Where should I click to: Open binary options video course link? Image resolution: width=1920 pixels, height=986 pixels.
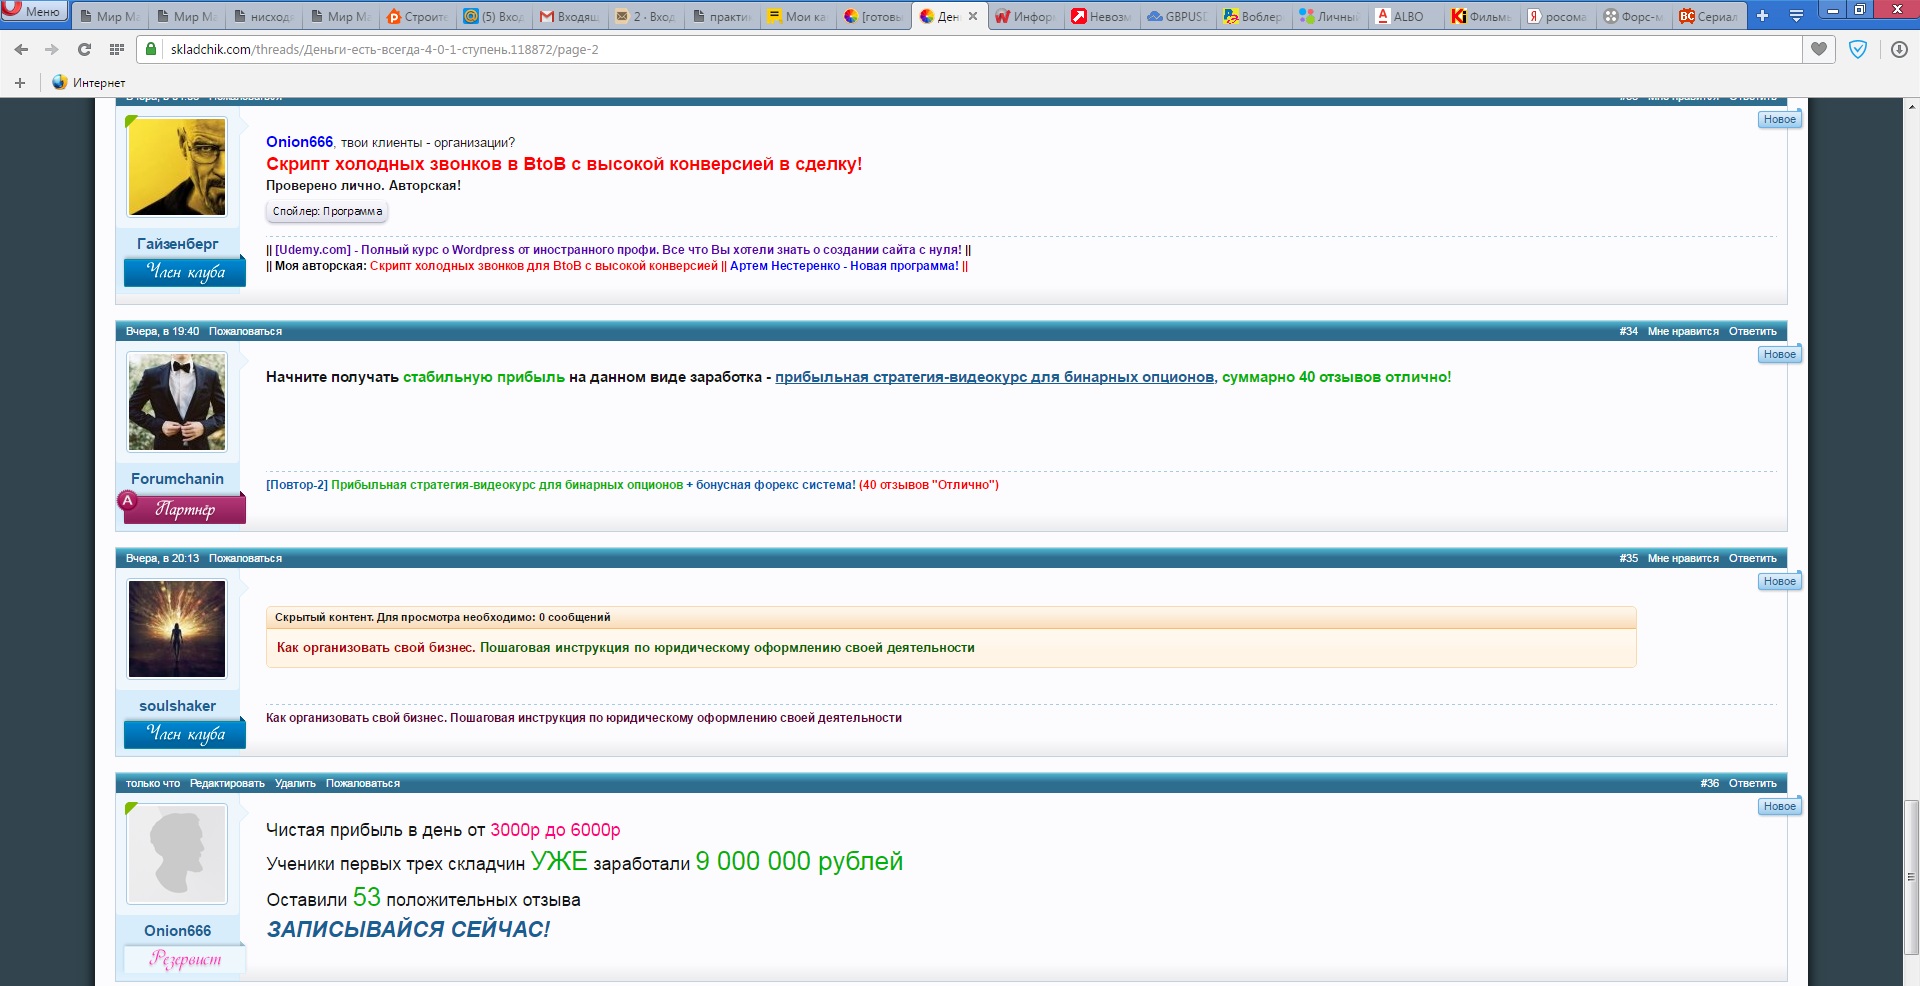pyautogui.click(x=994, y=377)
